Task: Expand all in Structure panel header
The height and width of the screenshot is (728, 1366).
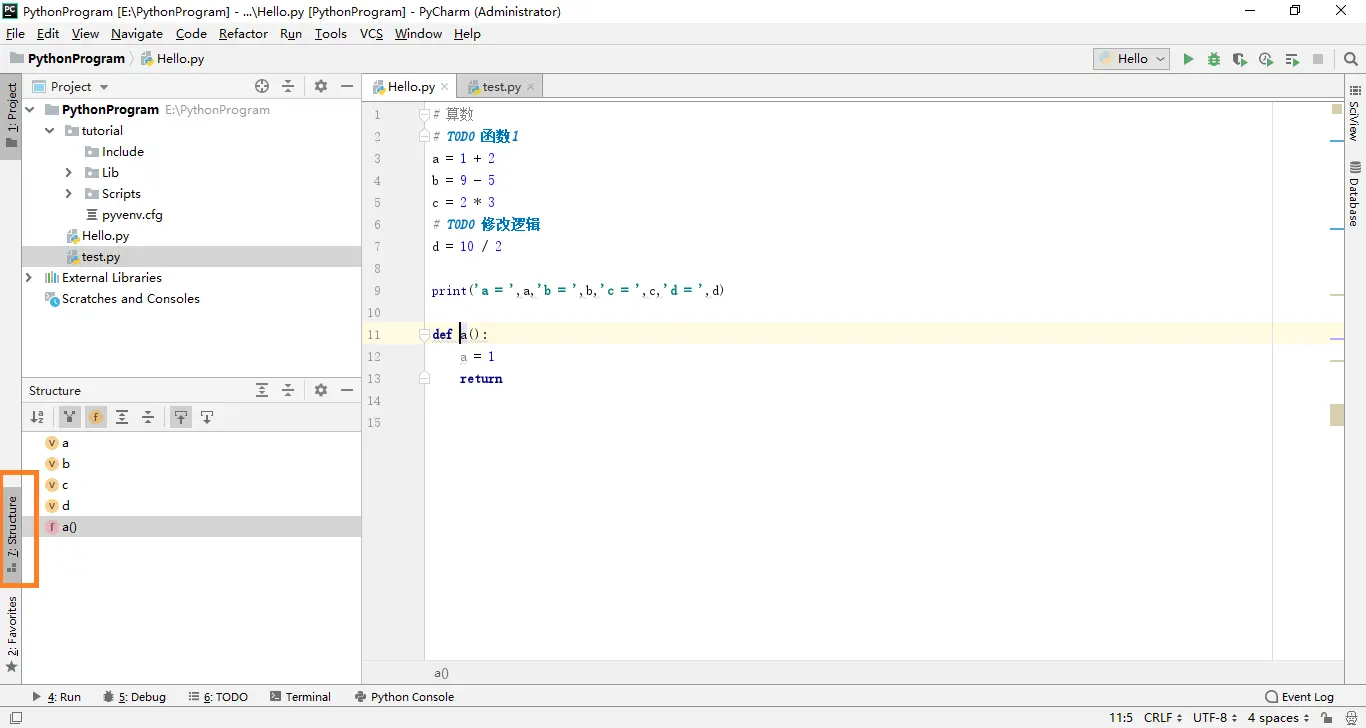Action: (x=262, y=390)
